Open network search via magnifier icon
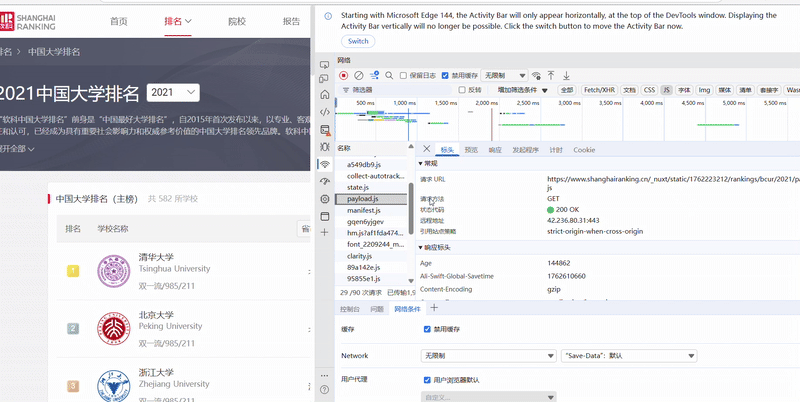 click(389, 76)
